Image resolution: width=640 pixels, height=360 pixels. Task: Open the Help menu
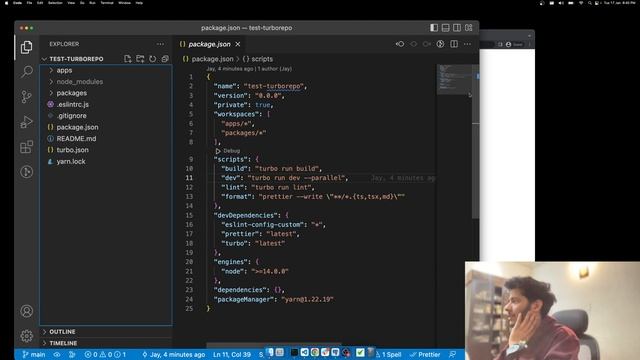(x=139, y=3)
